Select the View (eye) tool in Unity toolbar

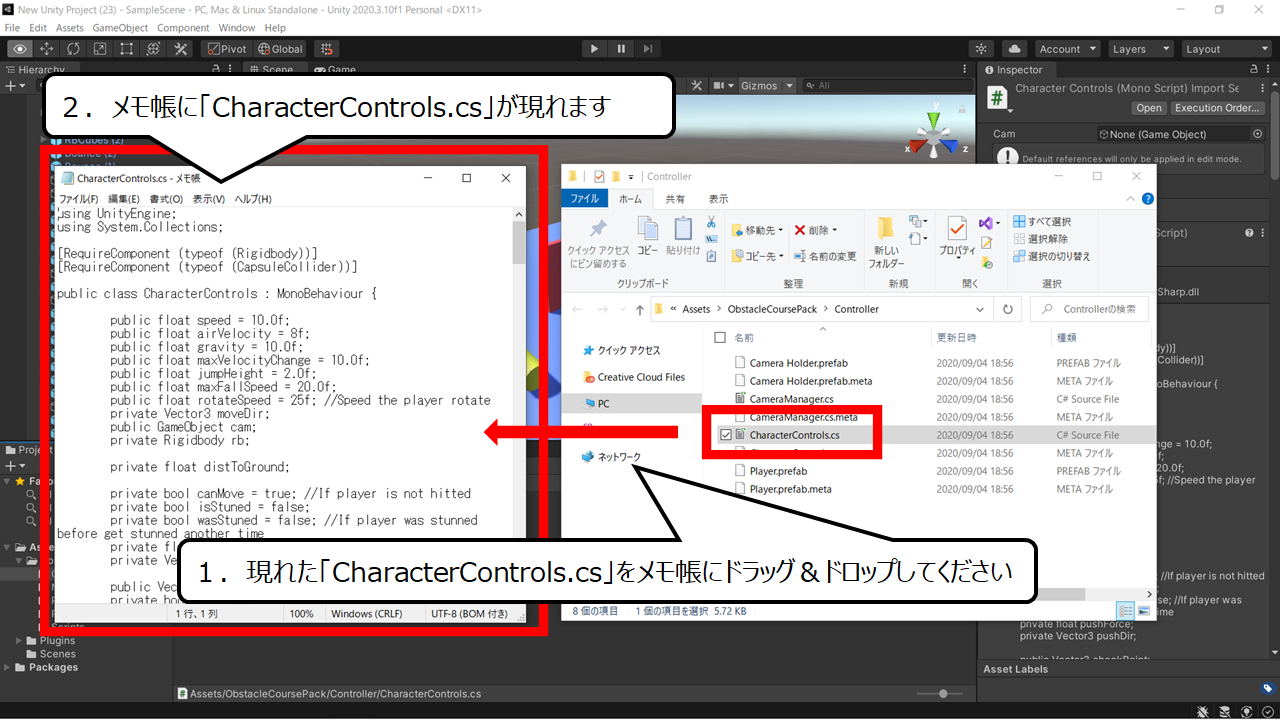(20, 48)
